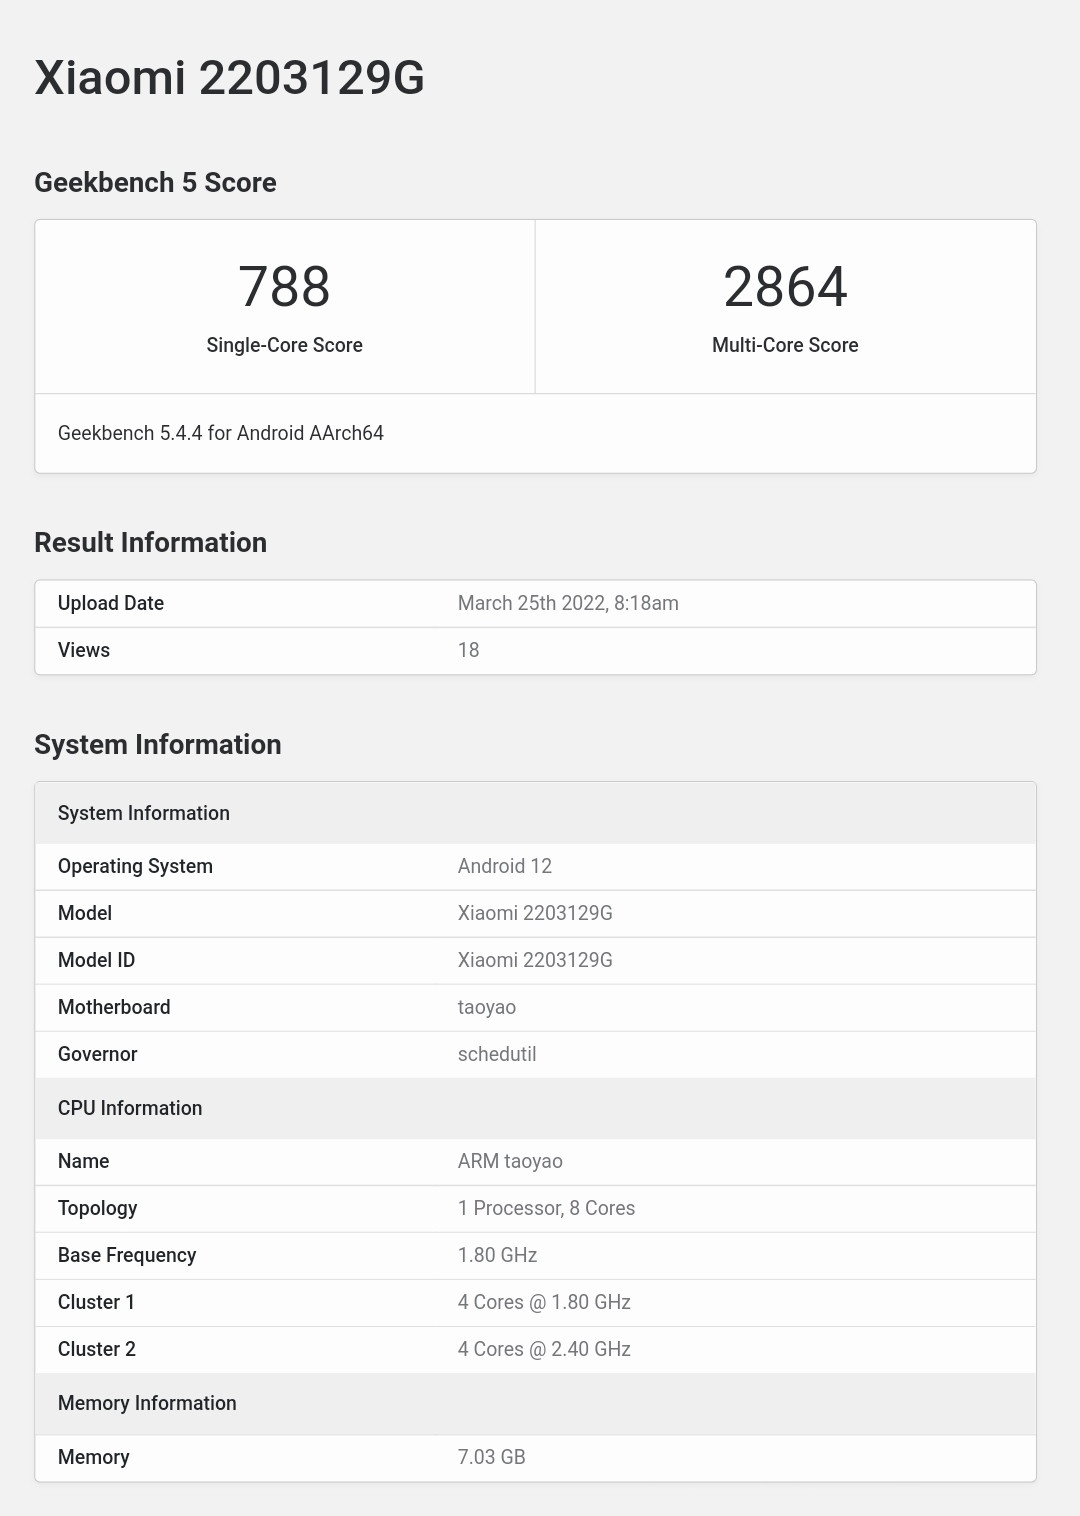This screenshot has width=1080, height=1516.
Task: Click the Geekbench 5 Score heading
Action: 155,182
